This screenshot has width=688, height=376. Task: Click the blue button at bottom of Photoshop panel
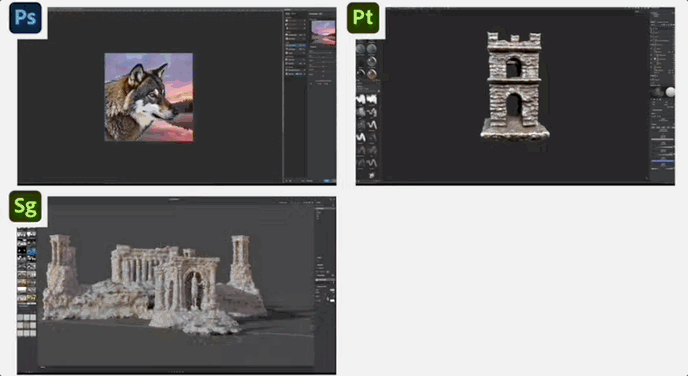[x=326, y=181]
